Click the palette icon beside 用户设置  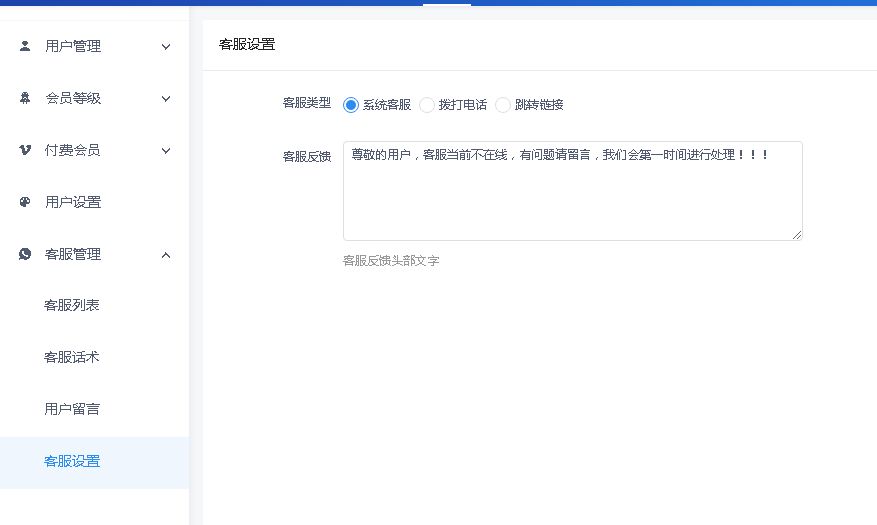25,202
